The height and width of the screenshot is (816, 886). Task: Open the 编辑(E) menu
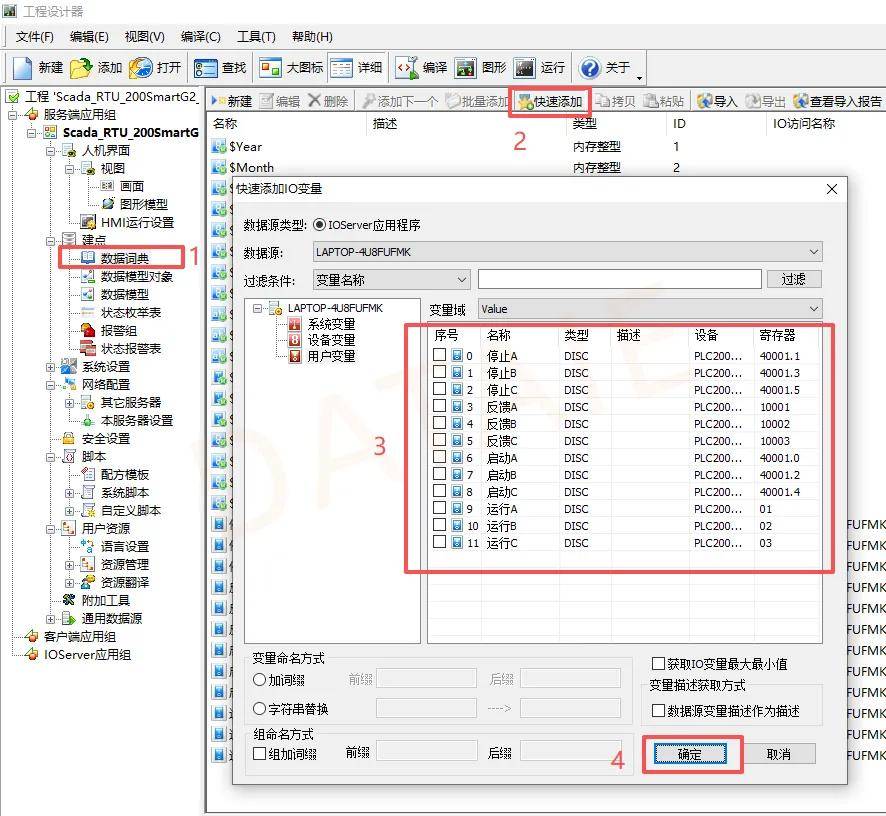pyautogui.click(x=89, y=37)
